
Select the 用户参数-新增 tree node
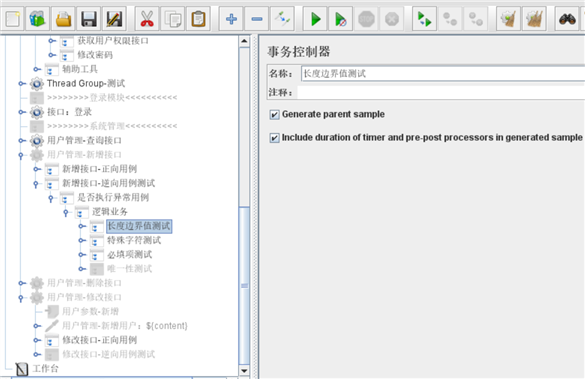click(90, 311)
